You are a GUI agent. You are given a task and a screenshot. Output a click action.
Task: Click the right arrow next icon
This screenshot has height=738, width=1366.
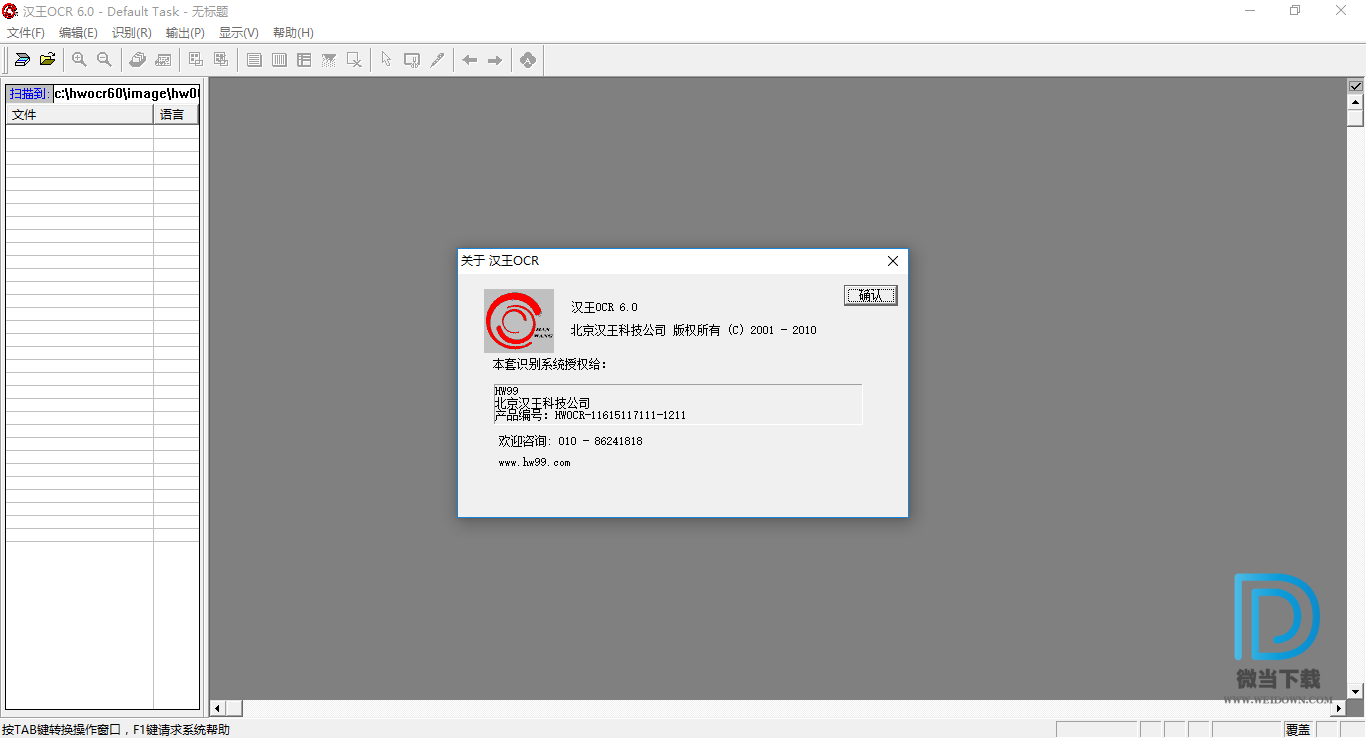tap(495, 60)
